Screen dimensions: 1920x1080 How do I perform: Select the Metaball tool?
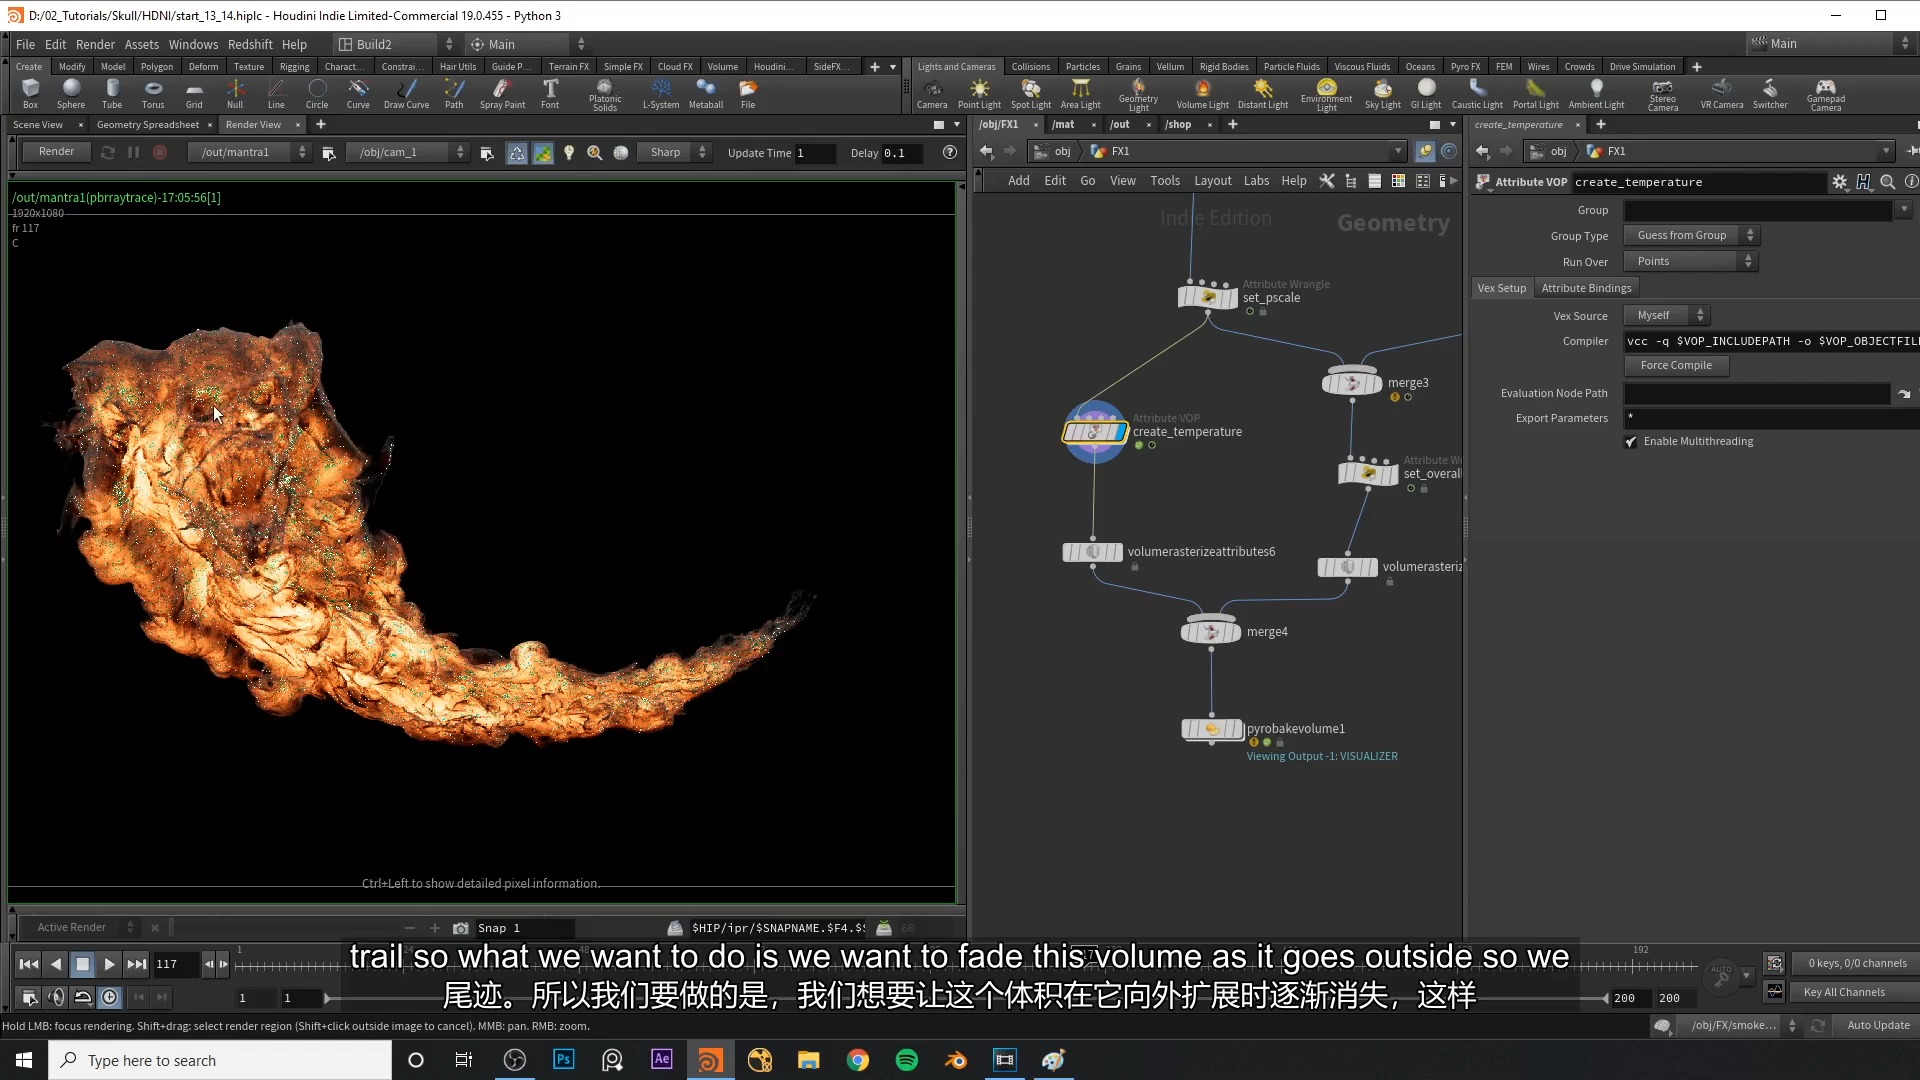coord(706,94)
